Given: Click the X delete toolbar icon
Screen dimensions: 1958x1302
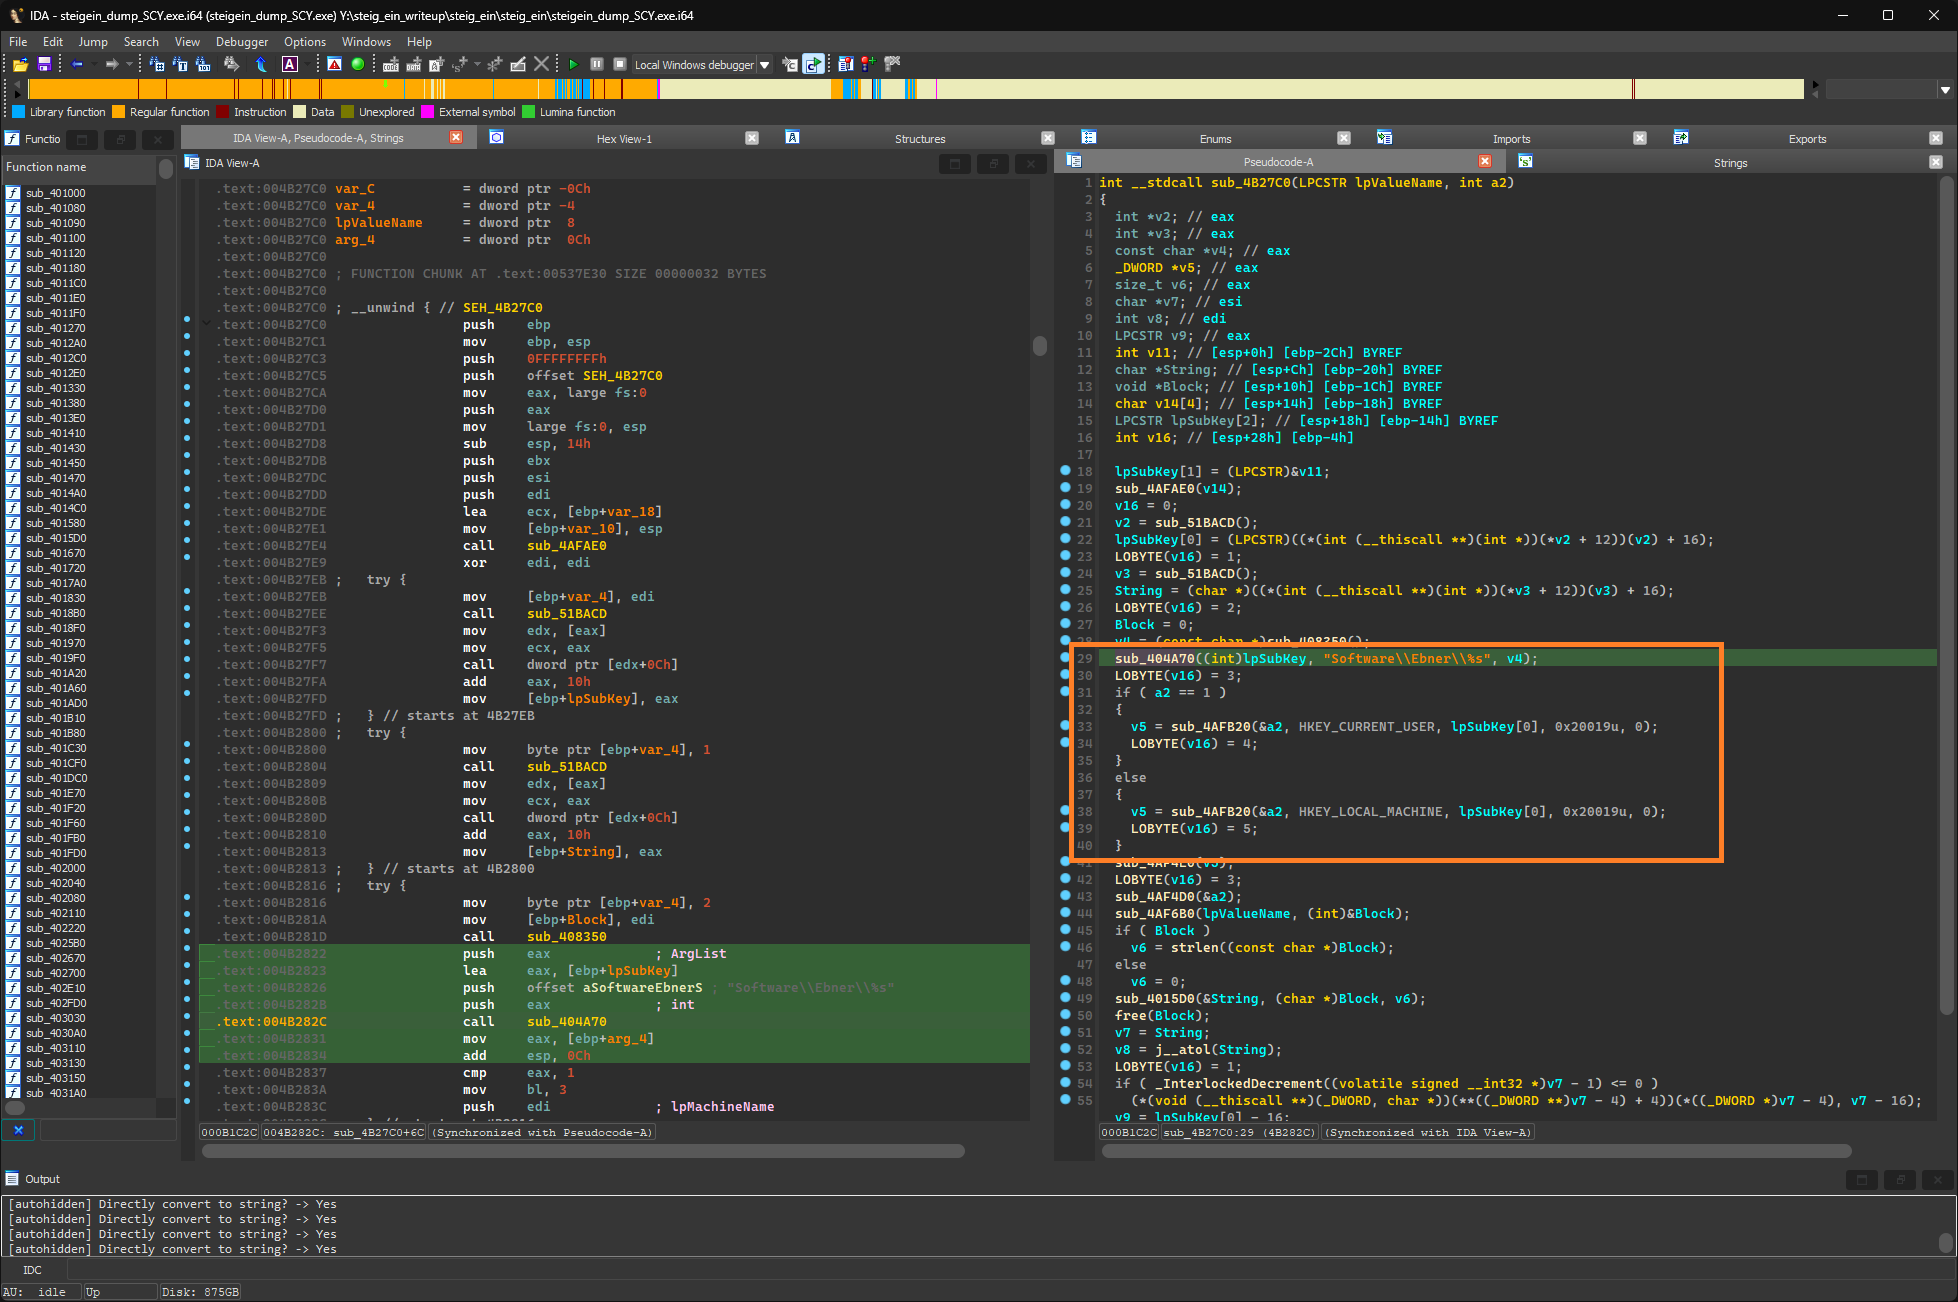Looking at the screenshot, I should pyautogui.click(x=541, y=64).
